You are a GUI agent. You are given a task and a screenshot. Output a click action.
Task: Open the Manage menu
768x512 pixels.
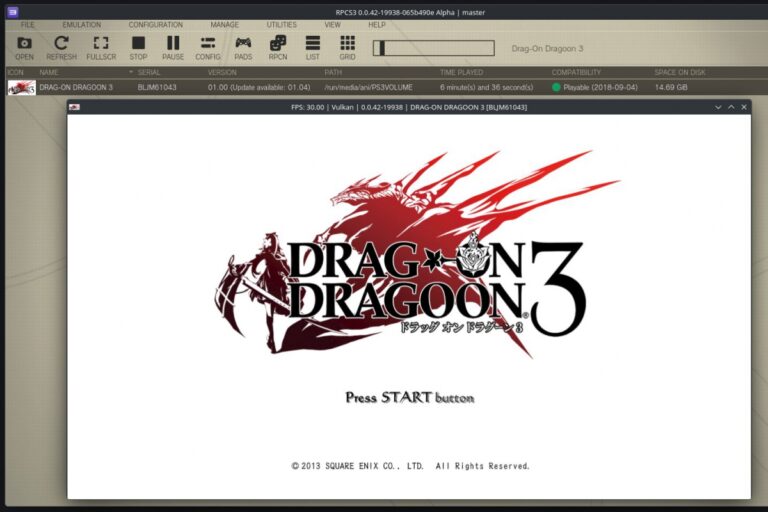click(224, 24)
